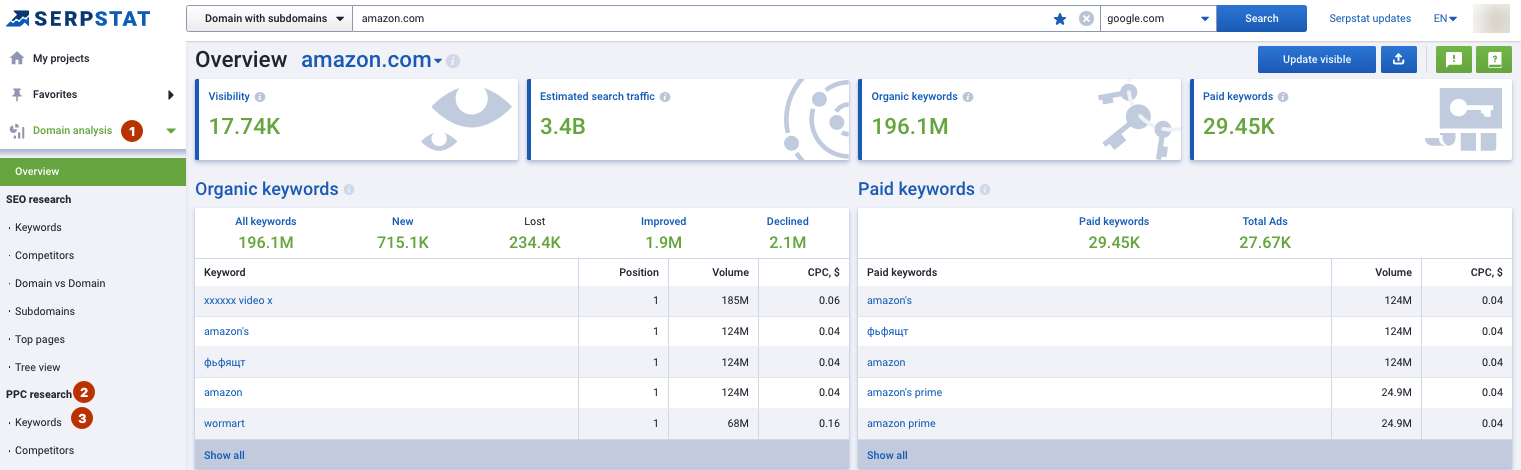Click the Visibility 17.74K card
Image resolution: width=1521 pixels, height=470 pixels.
(357, 120)
